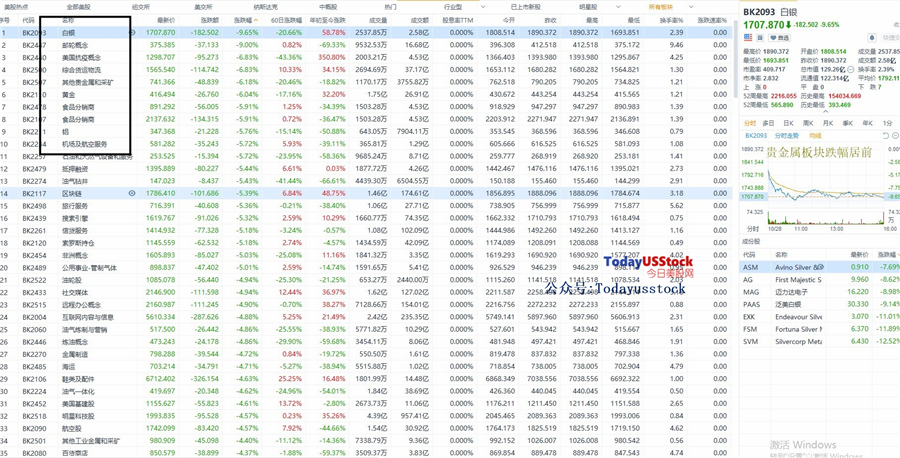Sort by the 涨跌额 column header

click(208, 20)
